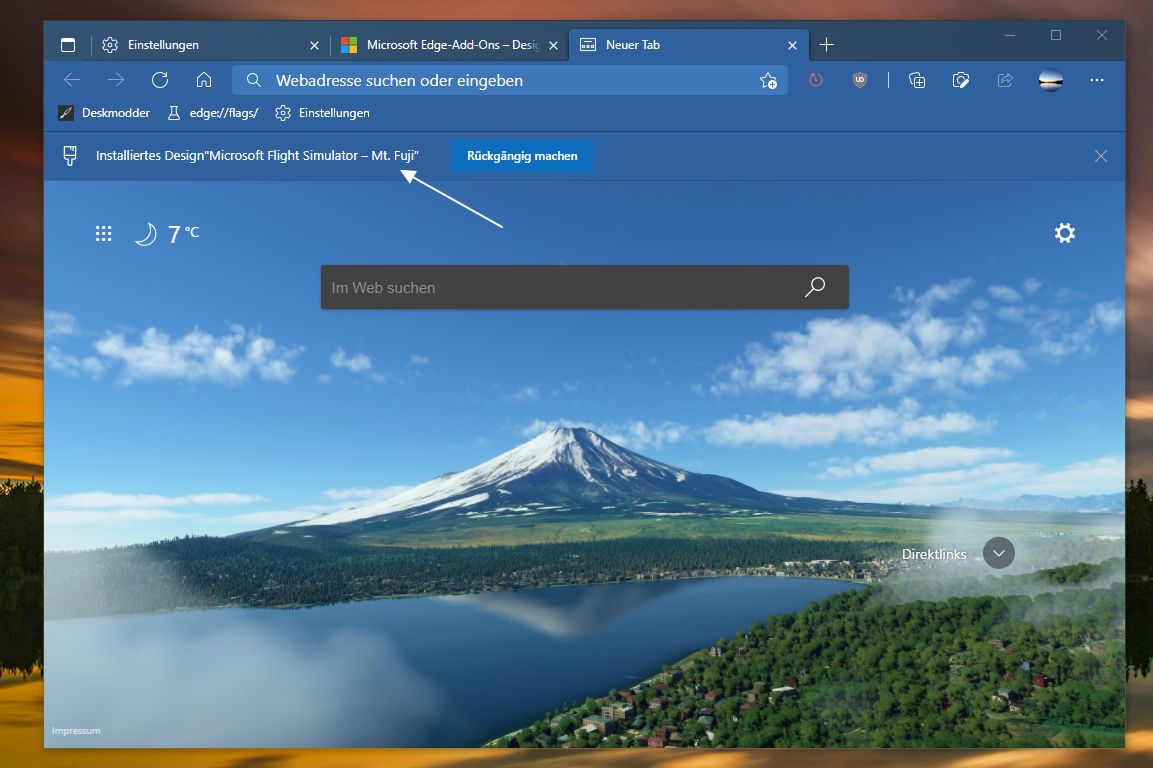Go to the home page icon
The image size is (1153, 768).
204,80
